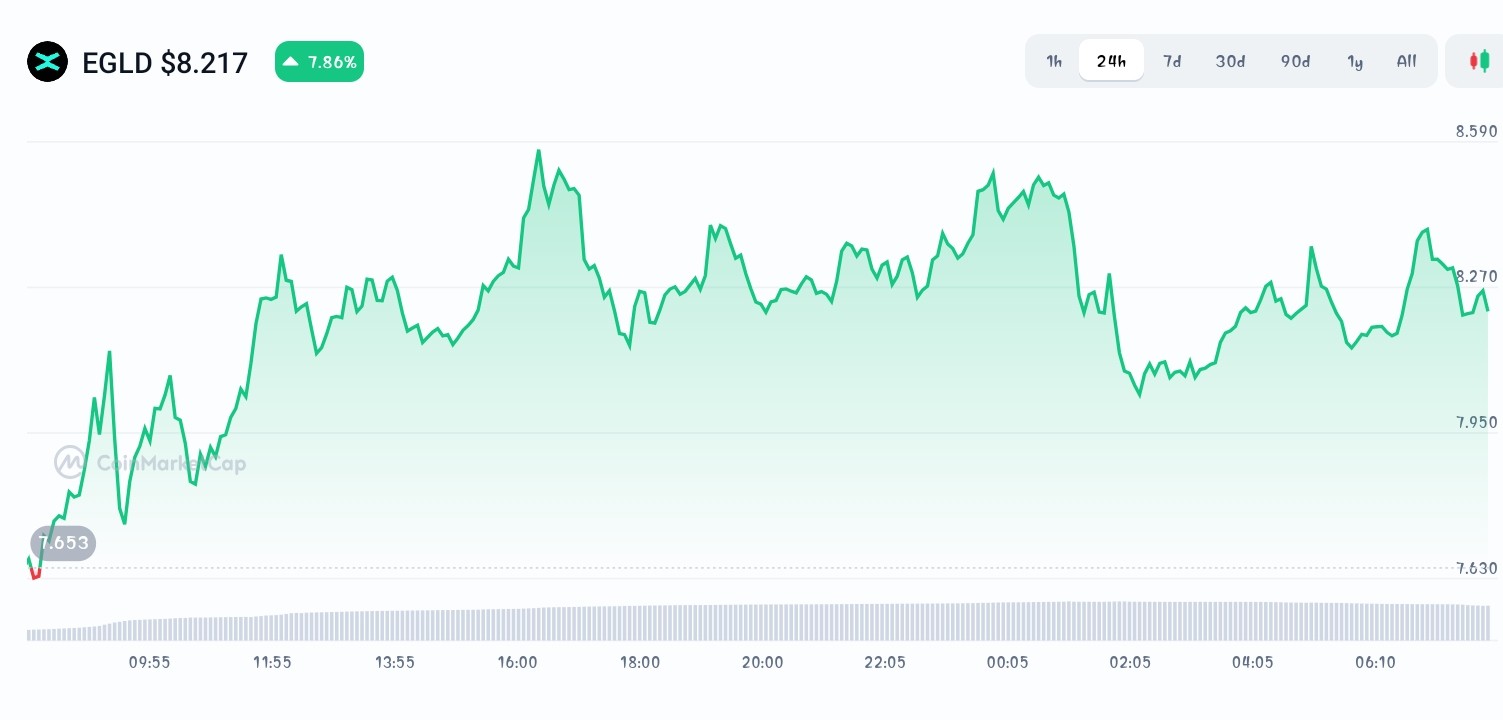Switch chart to 30d range
Viewport: 1503px width, 720px height.
coord(1230,61)
